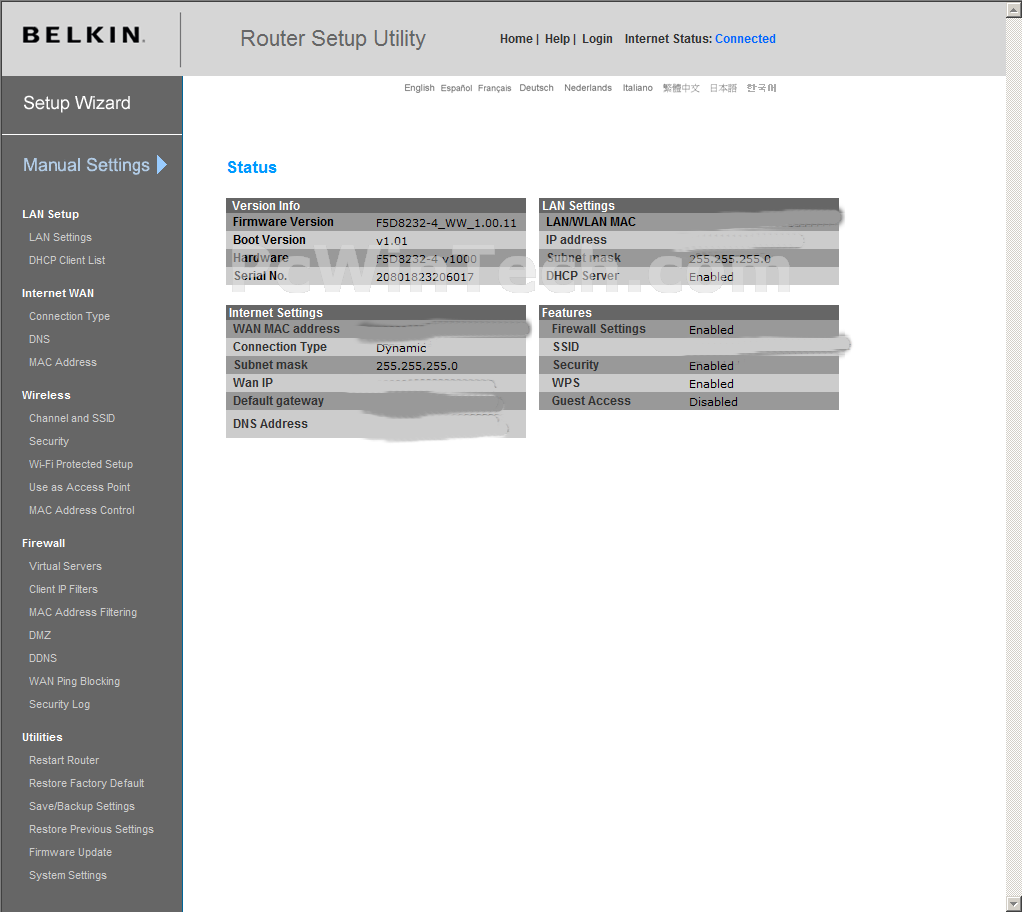
Task: Open DNS settings in Internet WAN
Action: click(x=39, y=339)
